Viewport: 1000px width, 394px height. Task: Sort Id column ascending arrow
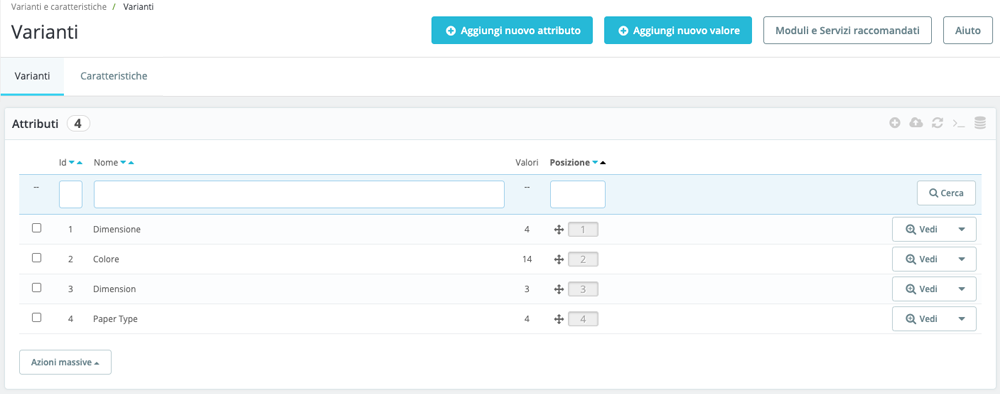pos(80,163)
